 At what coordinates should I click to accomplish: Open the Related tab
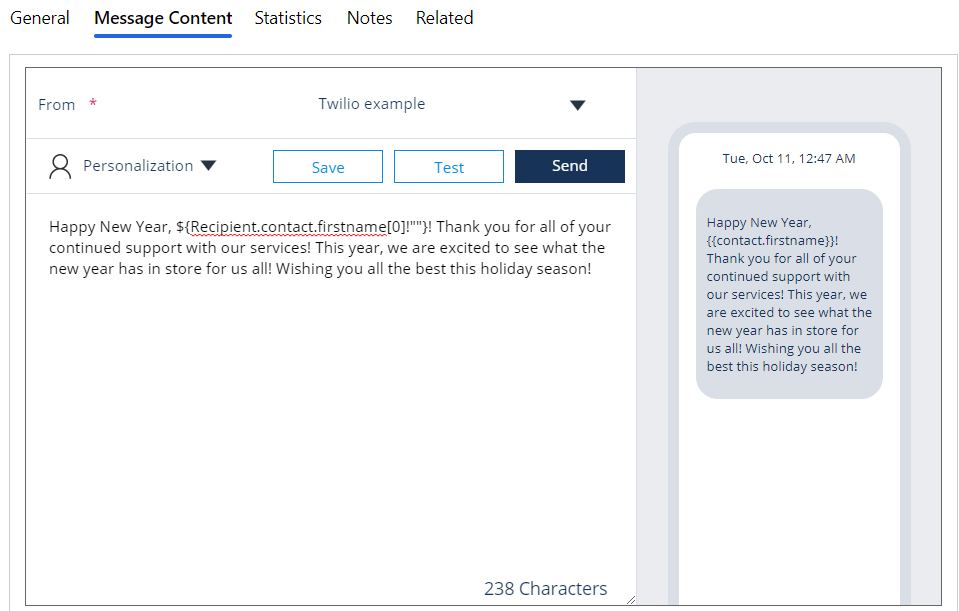tap(445, 18)
